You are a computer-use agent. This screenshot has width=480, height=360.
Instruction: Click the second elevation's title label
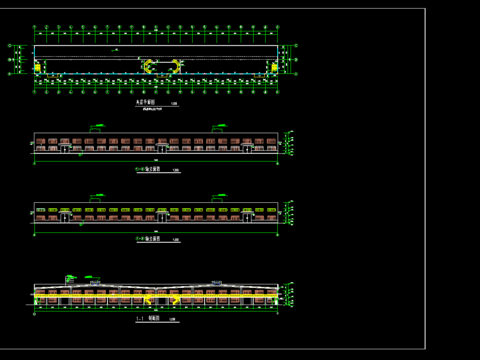pyautogui.click(x=148, y=239)
